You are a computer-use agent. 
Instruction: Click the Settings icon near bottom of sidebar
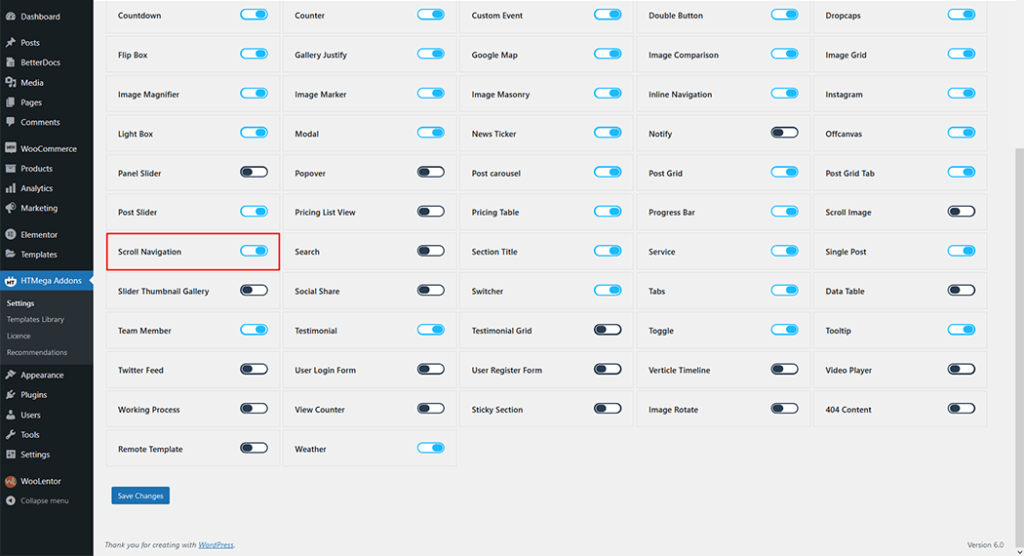pyautogui.click(x=10, y=454)
